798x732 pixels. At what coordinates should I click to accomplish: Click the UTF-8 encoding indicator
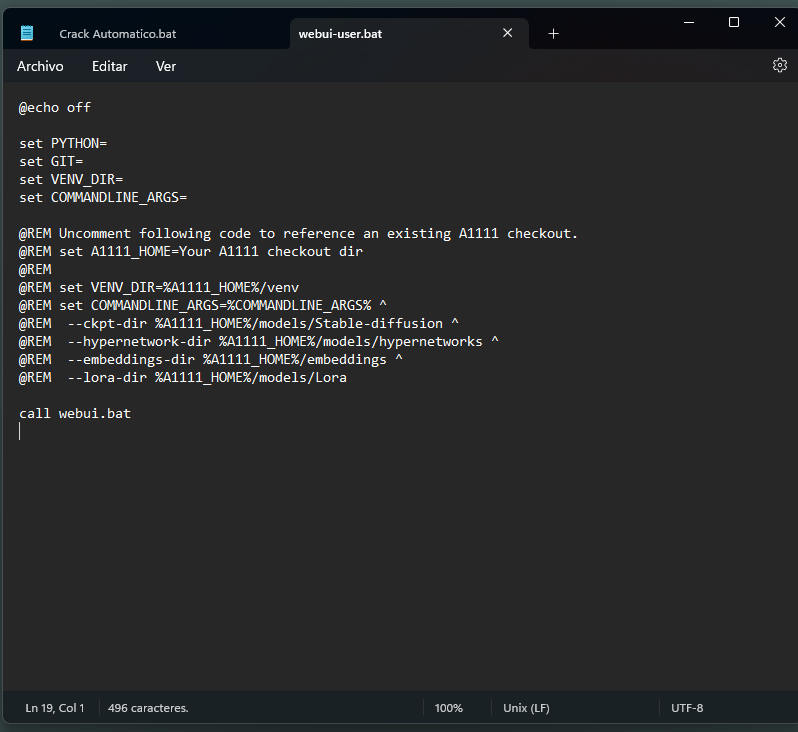pyautogui.click(x=687, y=708)
